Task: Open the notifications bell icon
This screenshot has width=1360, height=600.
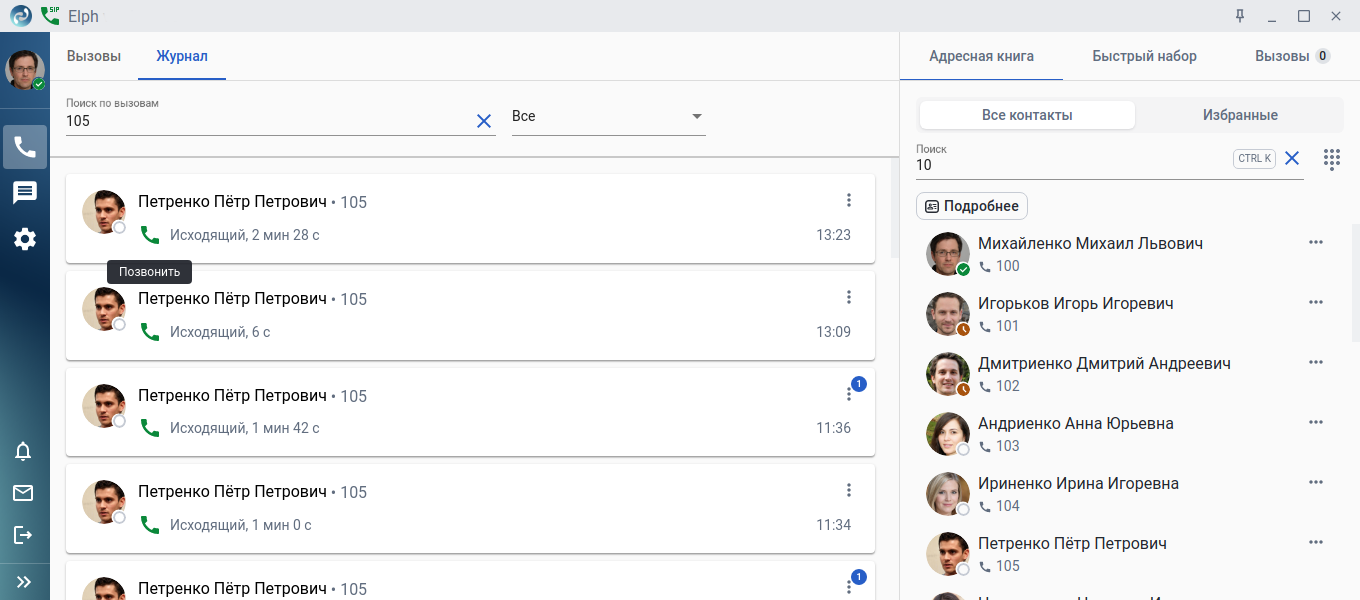Action: [x=23, y=451]
